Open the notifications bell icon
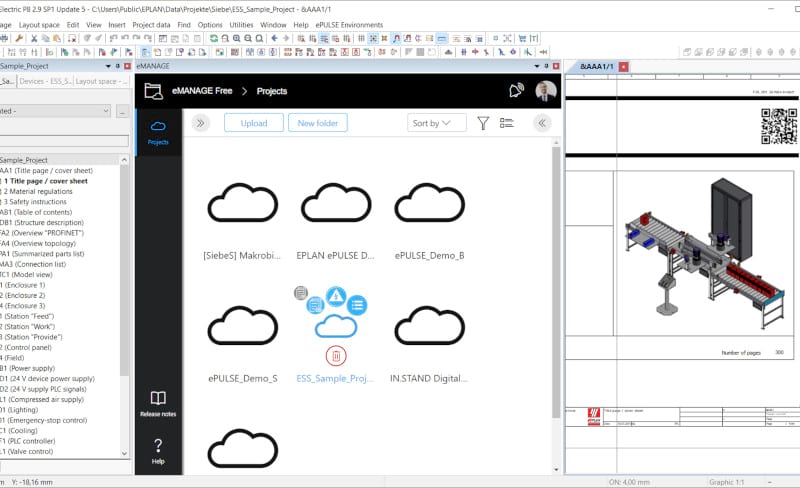This screenshot has width=800, height=488. (516, 91)
